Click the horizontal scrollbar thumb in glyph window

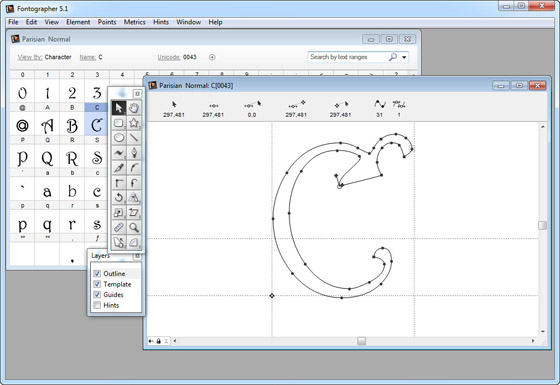tap(361, 341)
